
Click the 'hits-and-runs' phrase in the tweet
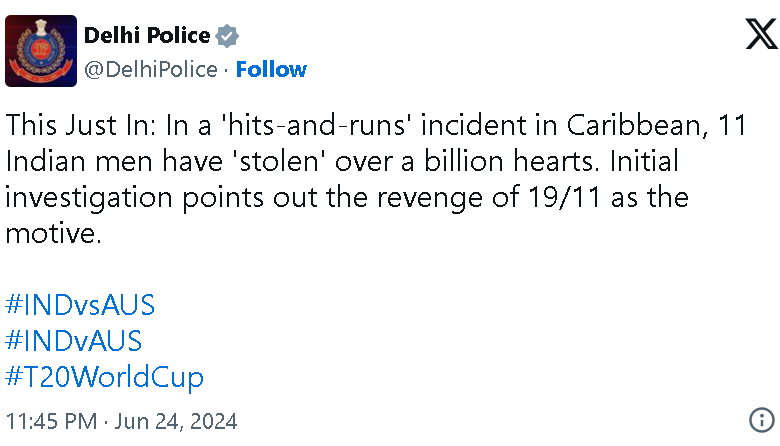(x=318, y=125)
